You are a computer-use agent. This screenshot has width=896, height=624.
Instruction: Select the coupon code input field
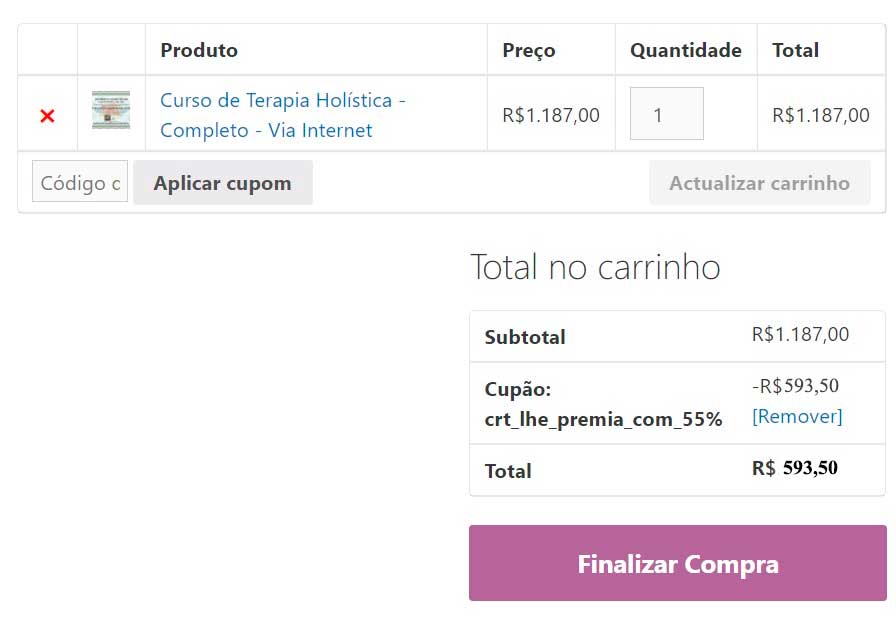coord(79,182)
